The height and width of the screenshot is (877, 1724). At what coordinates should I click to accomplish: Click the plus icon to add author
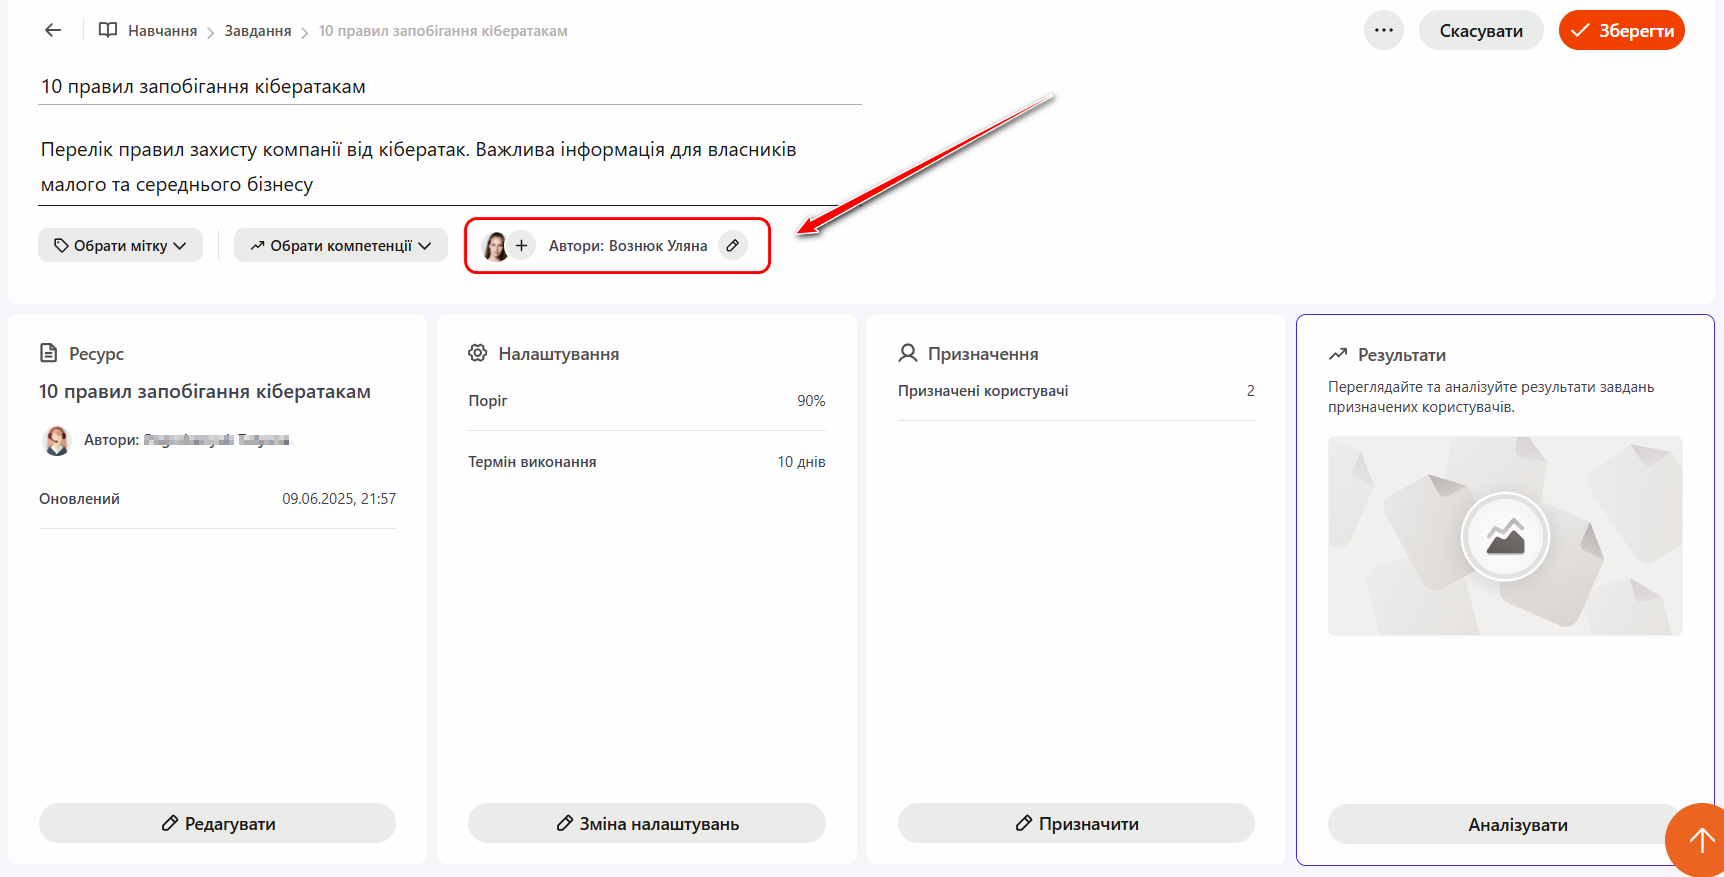pos(521,246)
